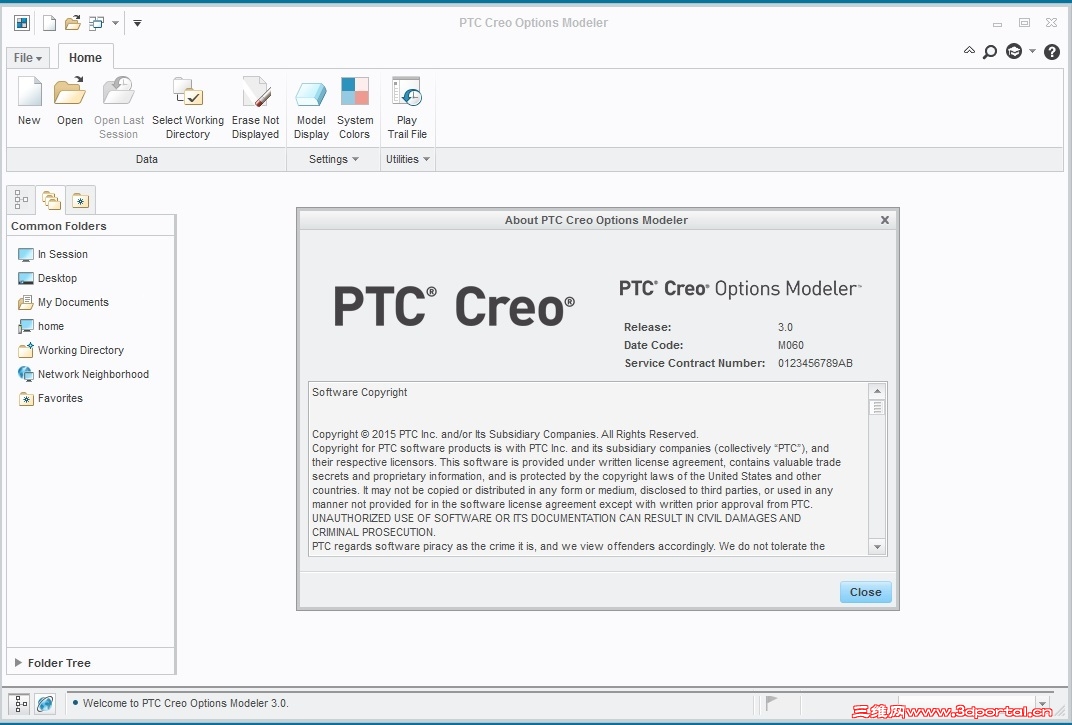
Task: Open Favorites in Common Folders list
Action: coord(51,398)
